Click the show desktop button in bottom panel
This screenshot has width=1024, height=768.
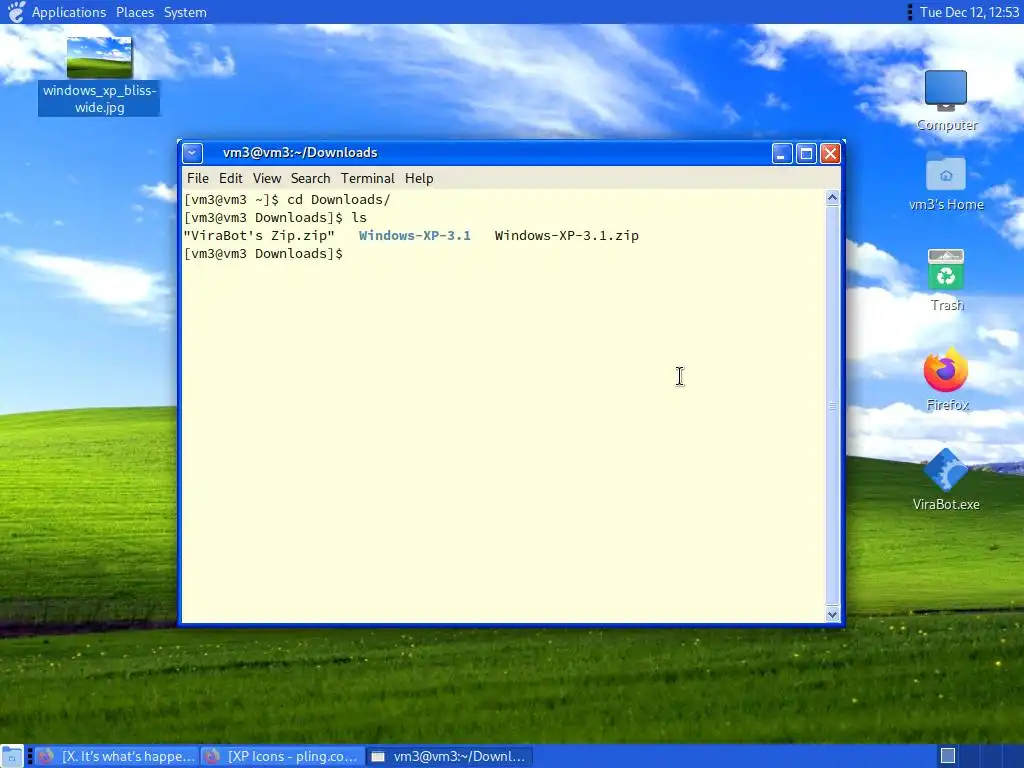tap(12, 756)
